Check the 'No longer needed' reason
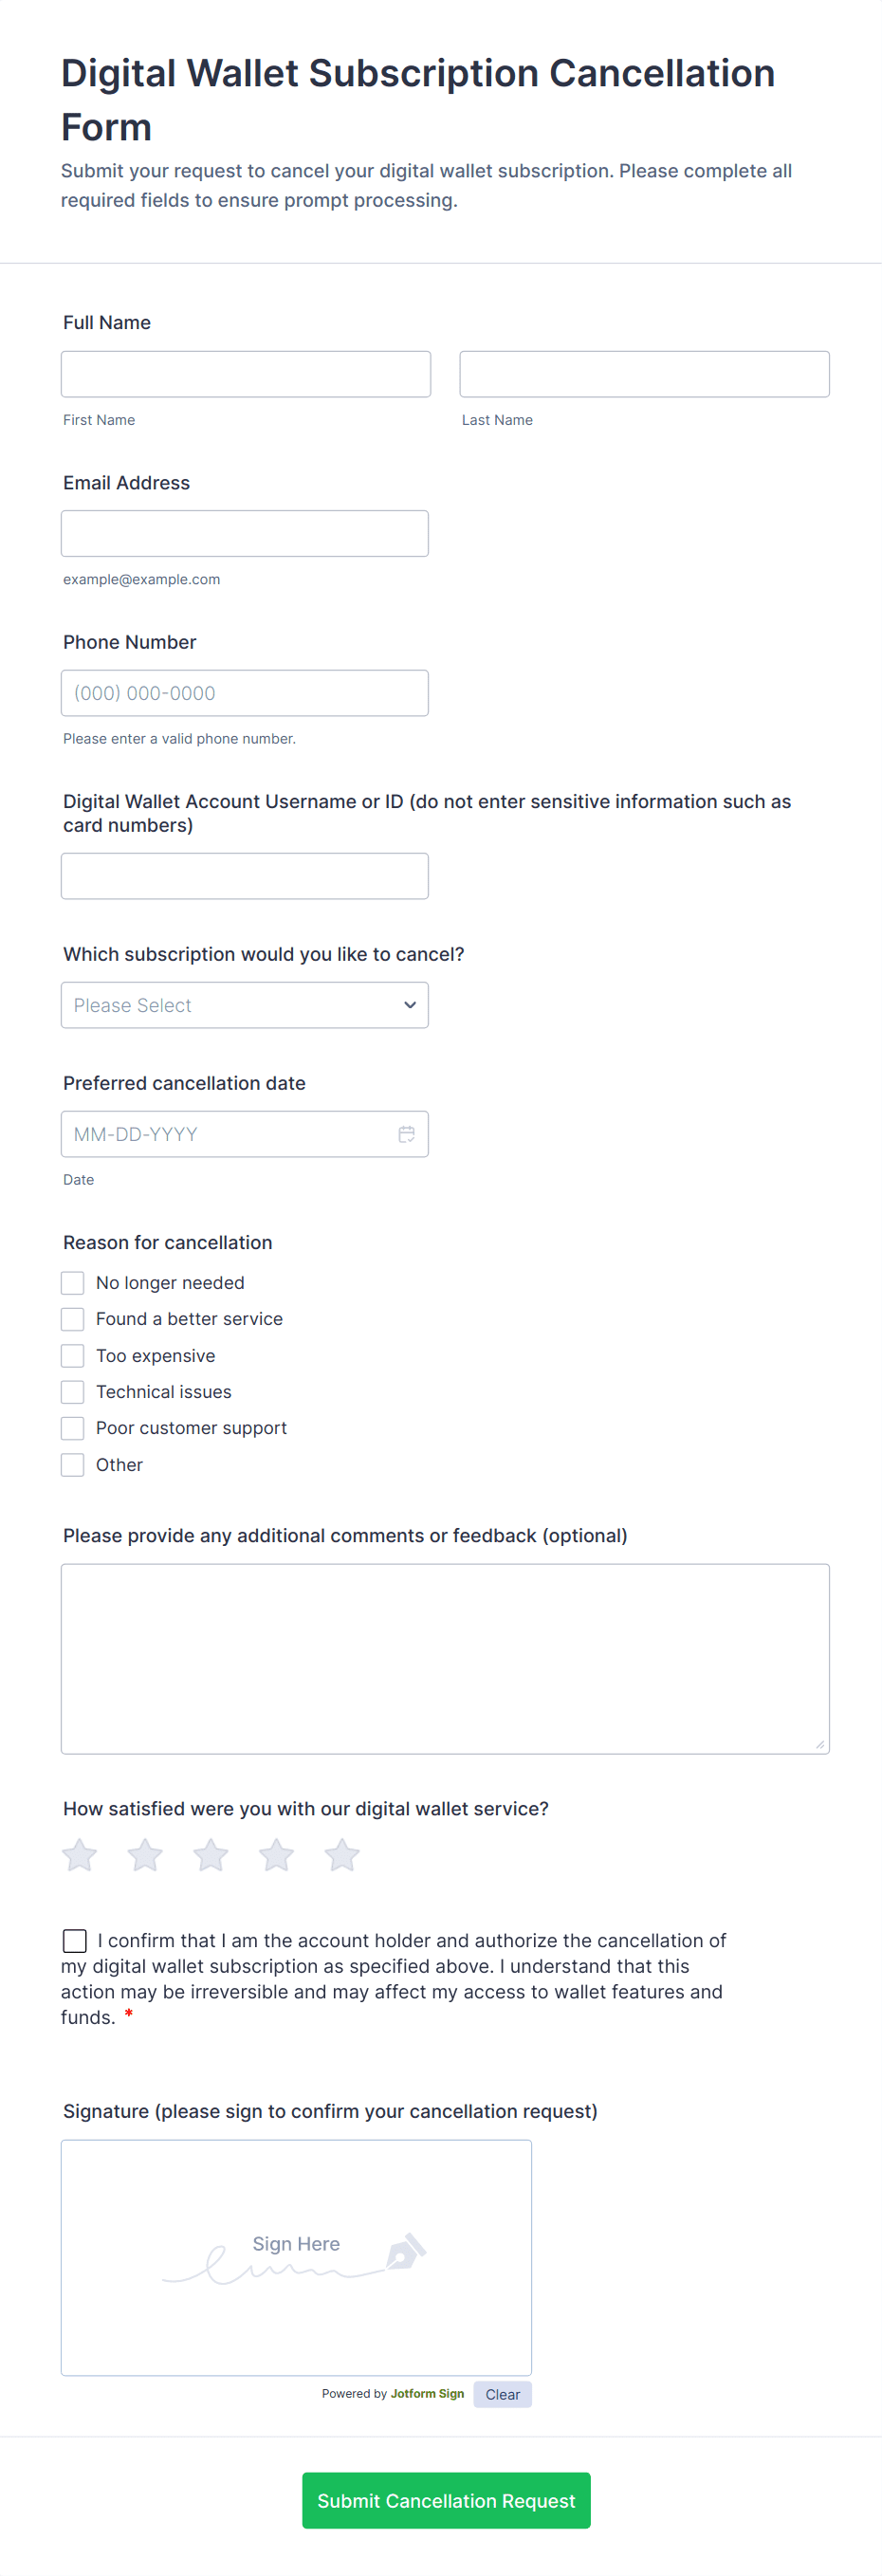Screen dimensions: 882x2576 point(73,1283)
